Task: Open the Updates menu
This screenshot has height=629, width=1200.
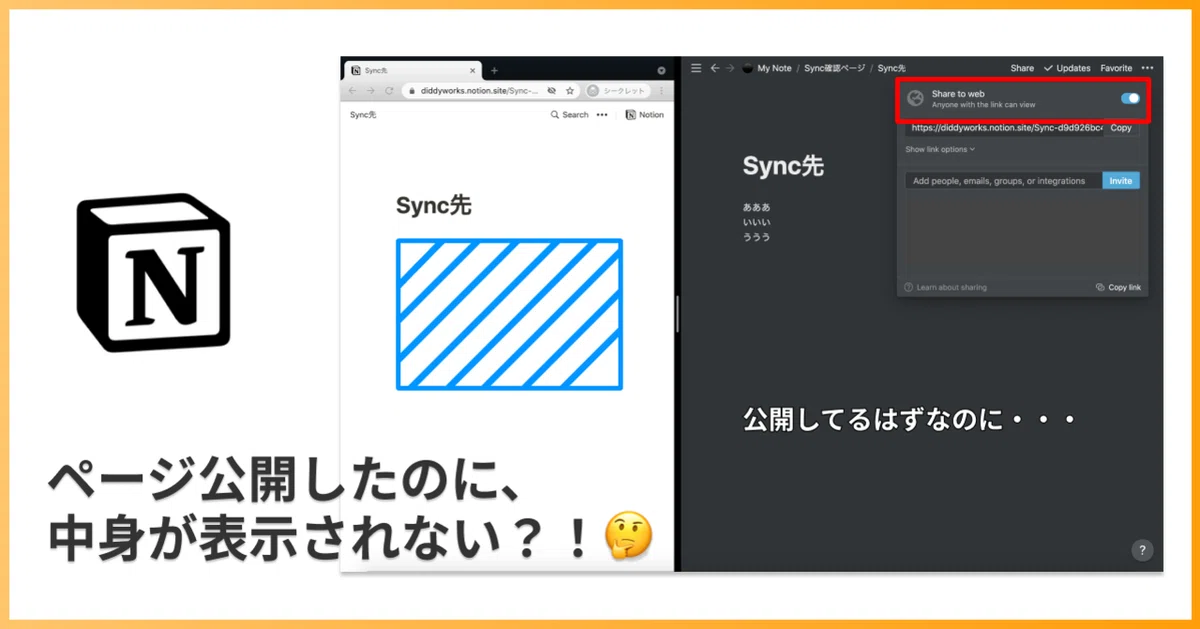Action: click(x=1067, y=68)
